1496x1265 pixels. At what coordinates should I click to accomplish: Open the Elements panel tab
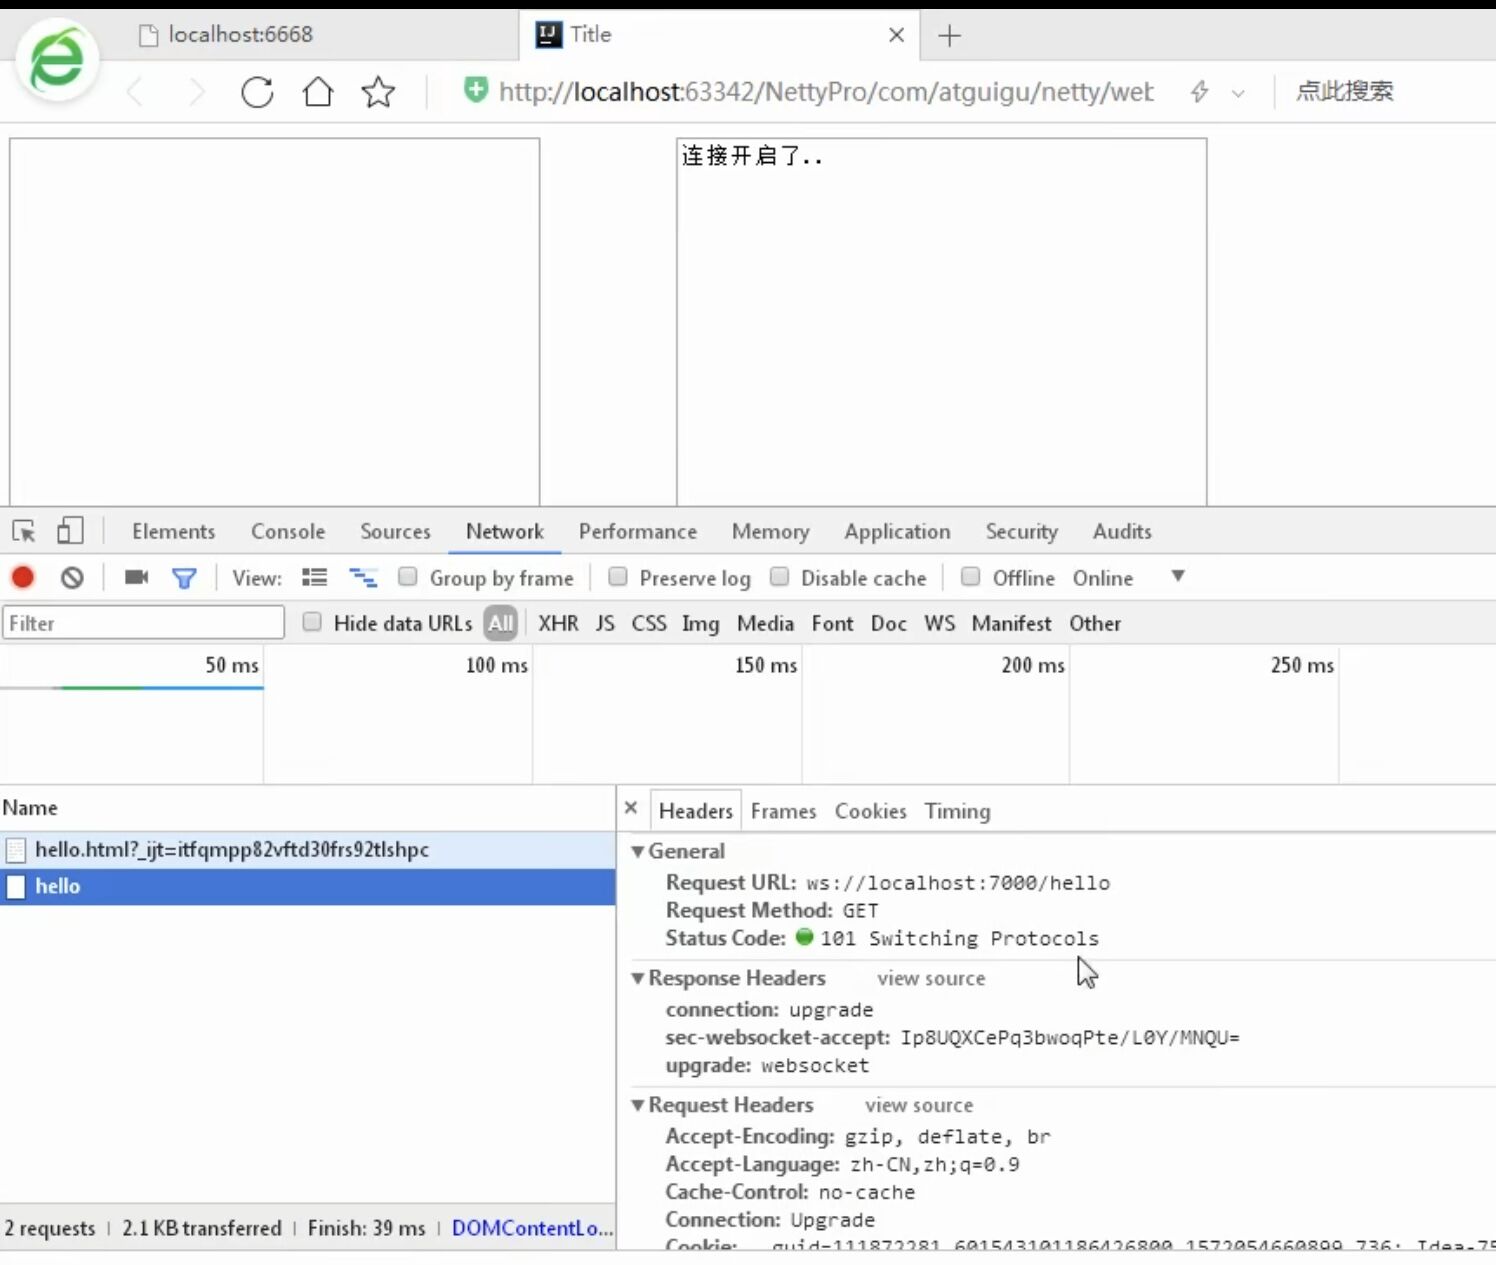[x=173, y=531]
